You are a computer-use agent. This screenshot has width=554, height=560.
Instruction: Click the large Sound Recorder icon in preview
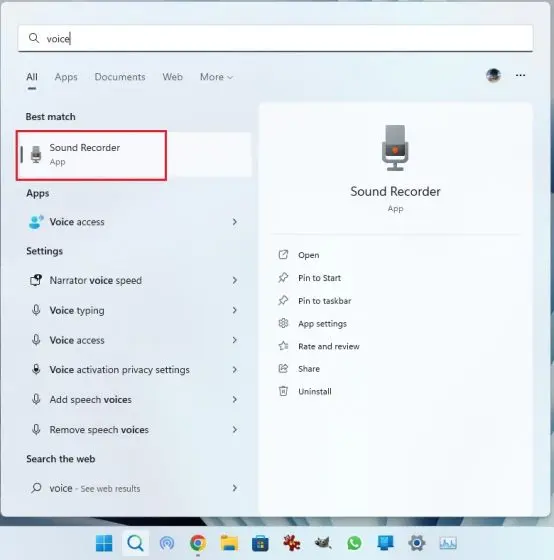(395, 148)
